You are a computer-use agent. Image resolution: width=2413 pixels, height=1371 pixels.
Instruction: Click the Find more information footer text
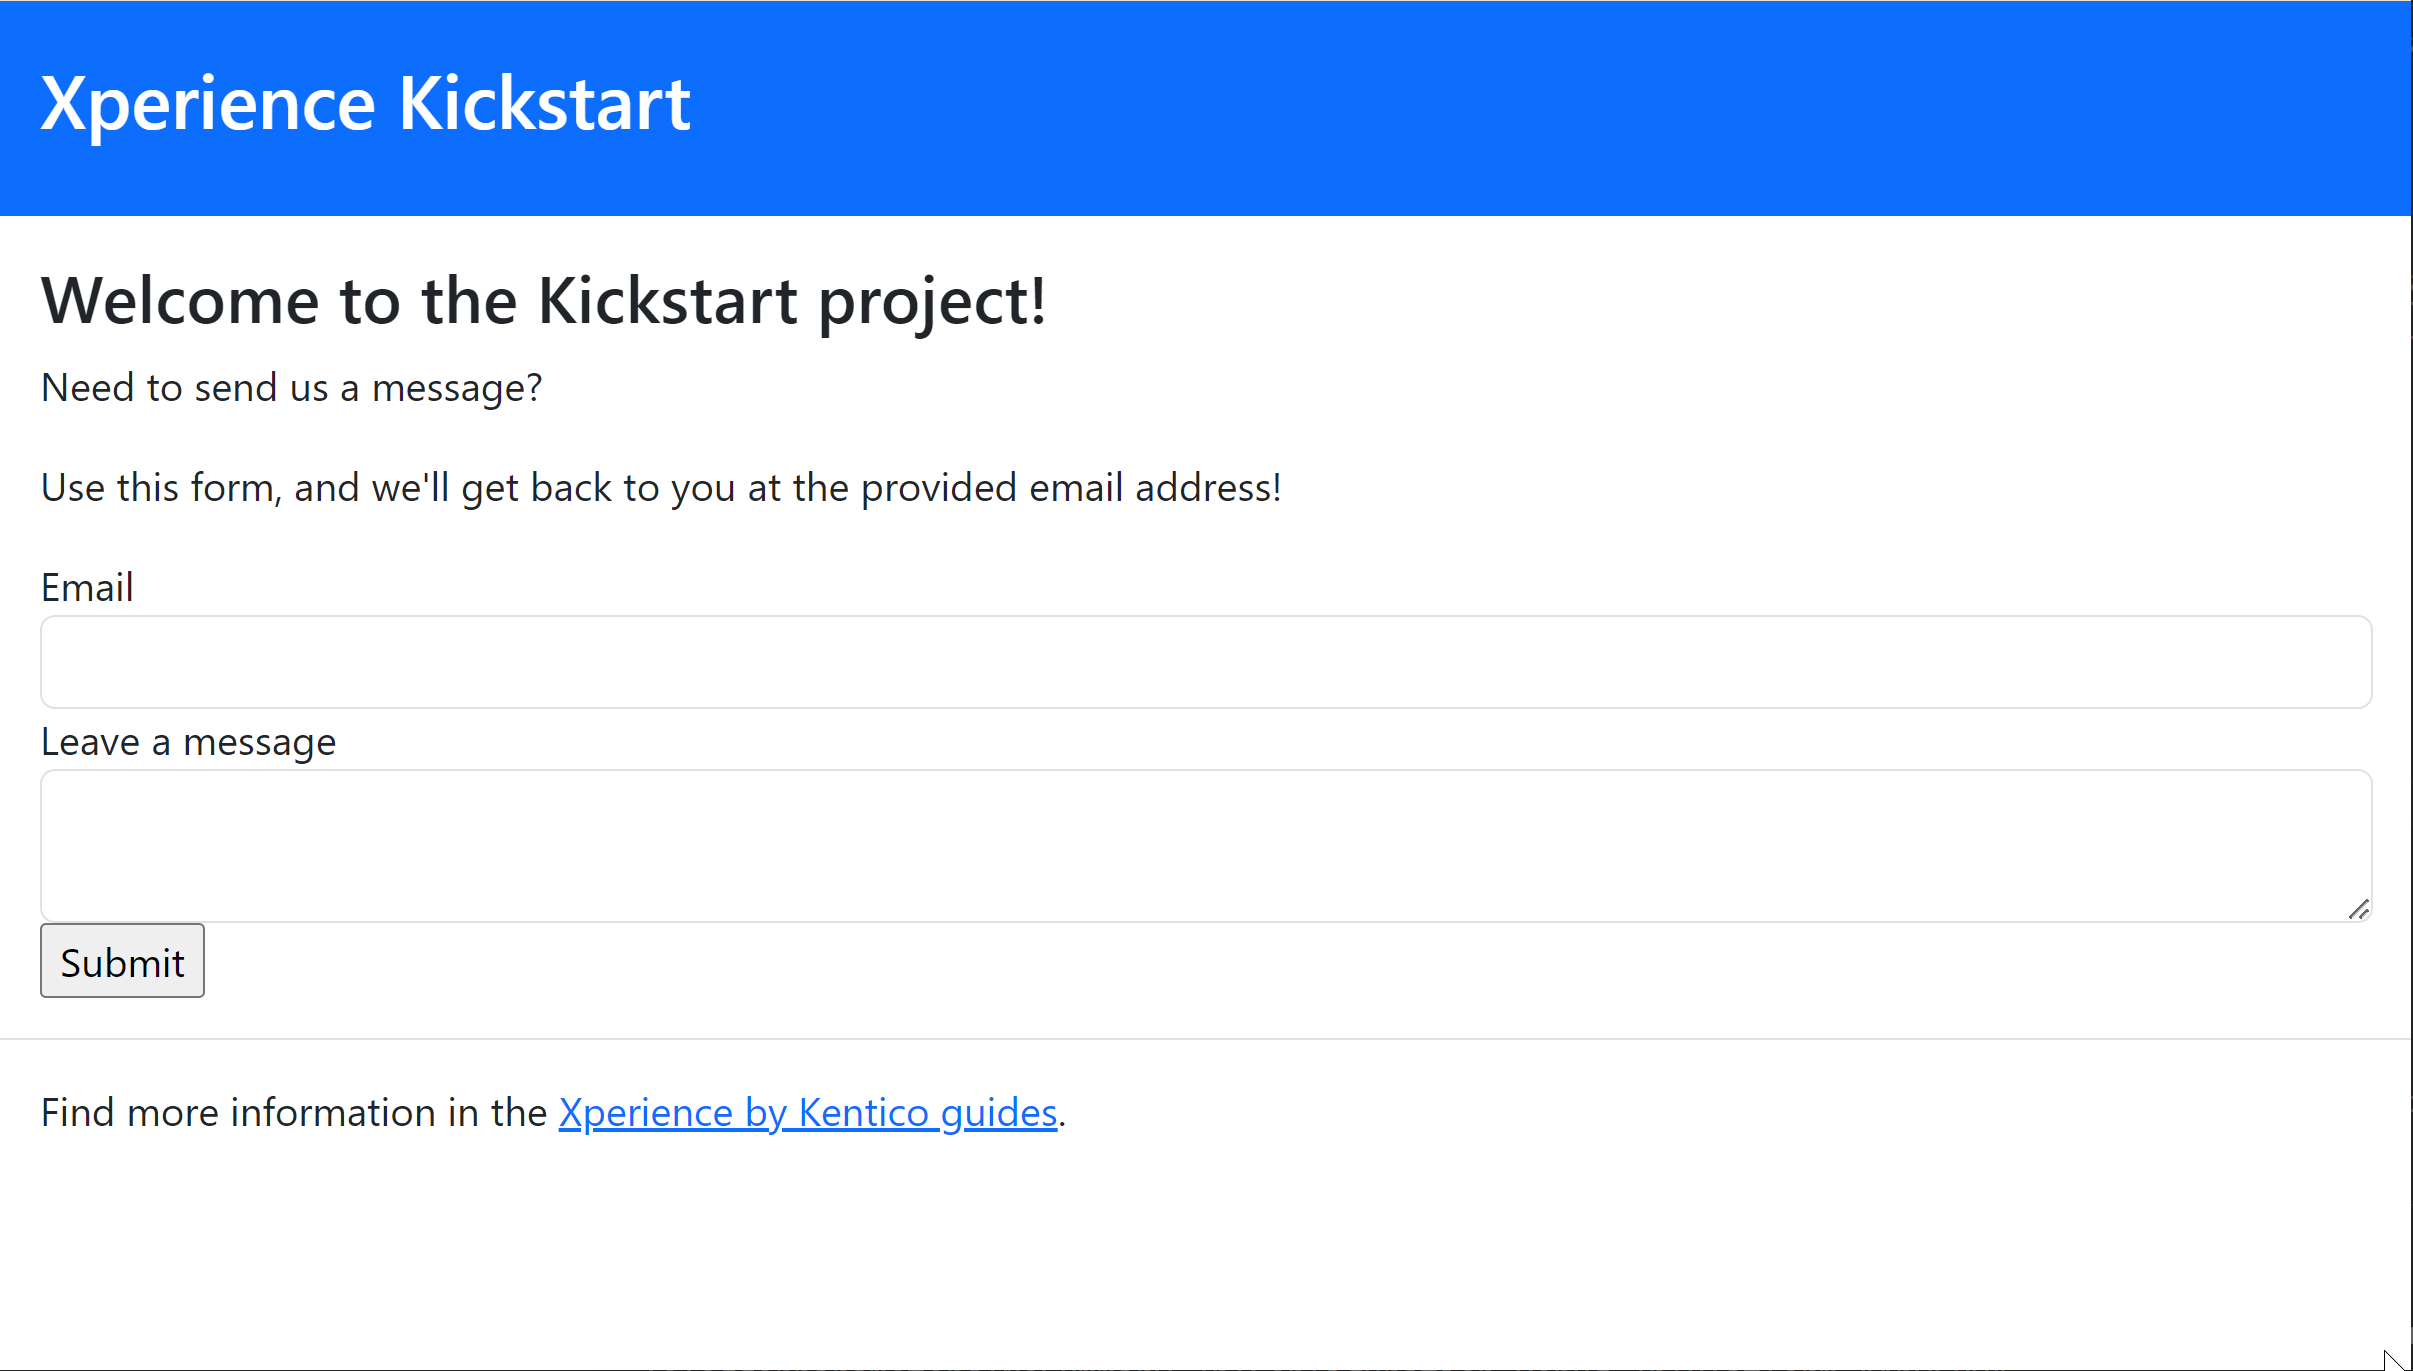pos(293,1113)
